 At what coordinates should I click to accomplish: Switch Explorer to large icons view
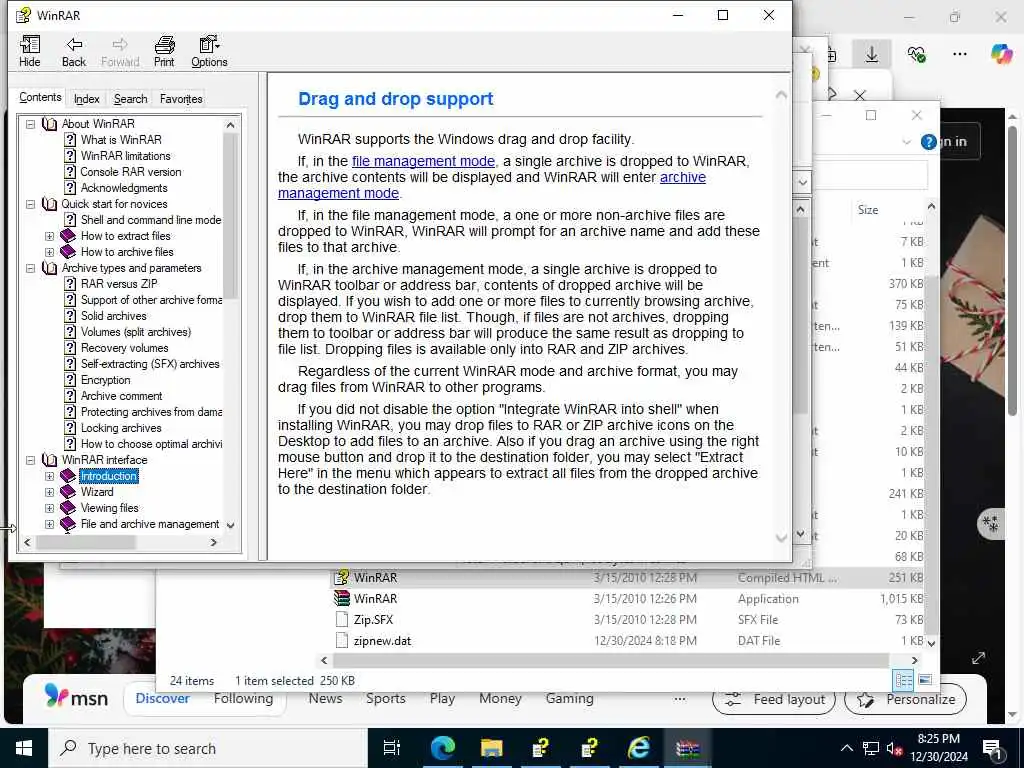pos(925,680)
